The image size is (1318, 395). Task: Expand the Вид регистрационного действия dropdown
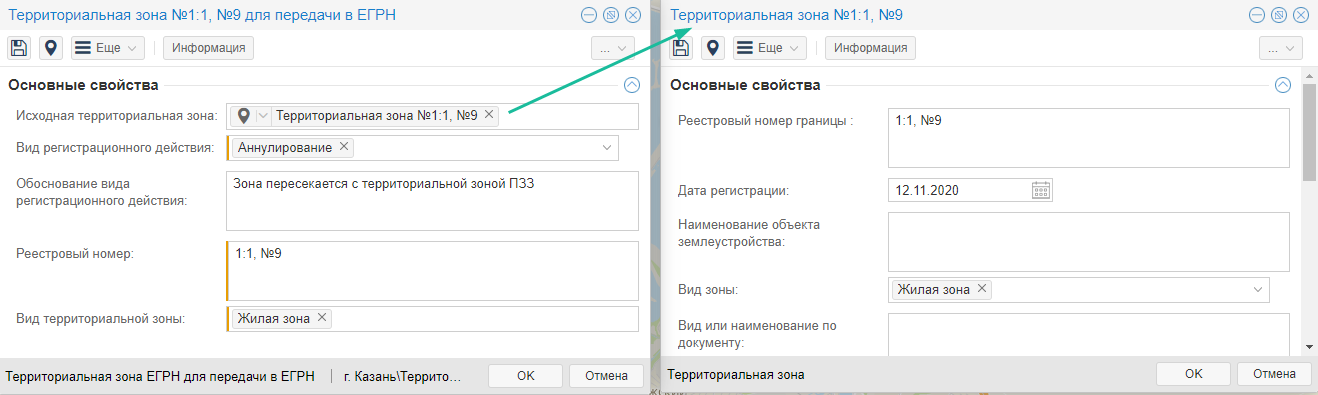point(606,148)
